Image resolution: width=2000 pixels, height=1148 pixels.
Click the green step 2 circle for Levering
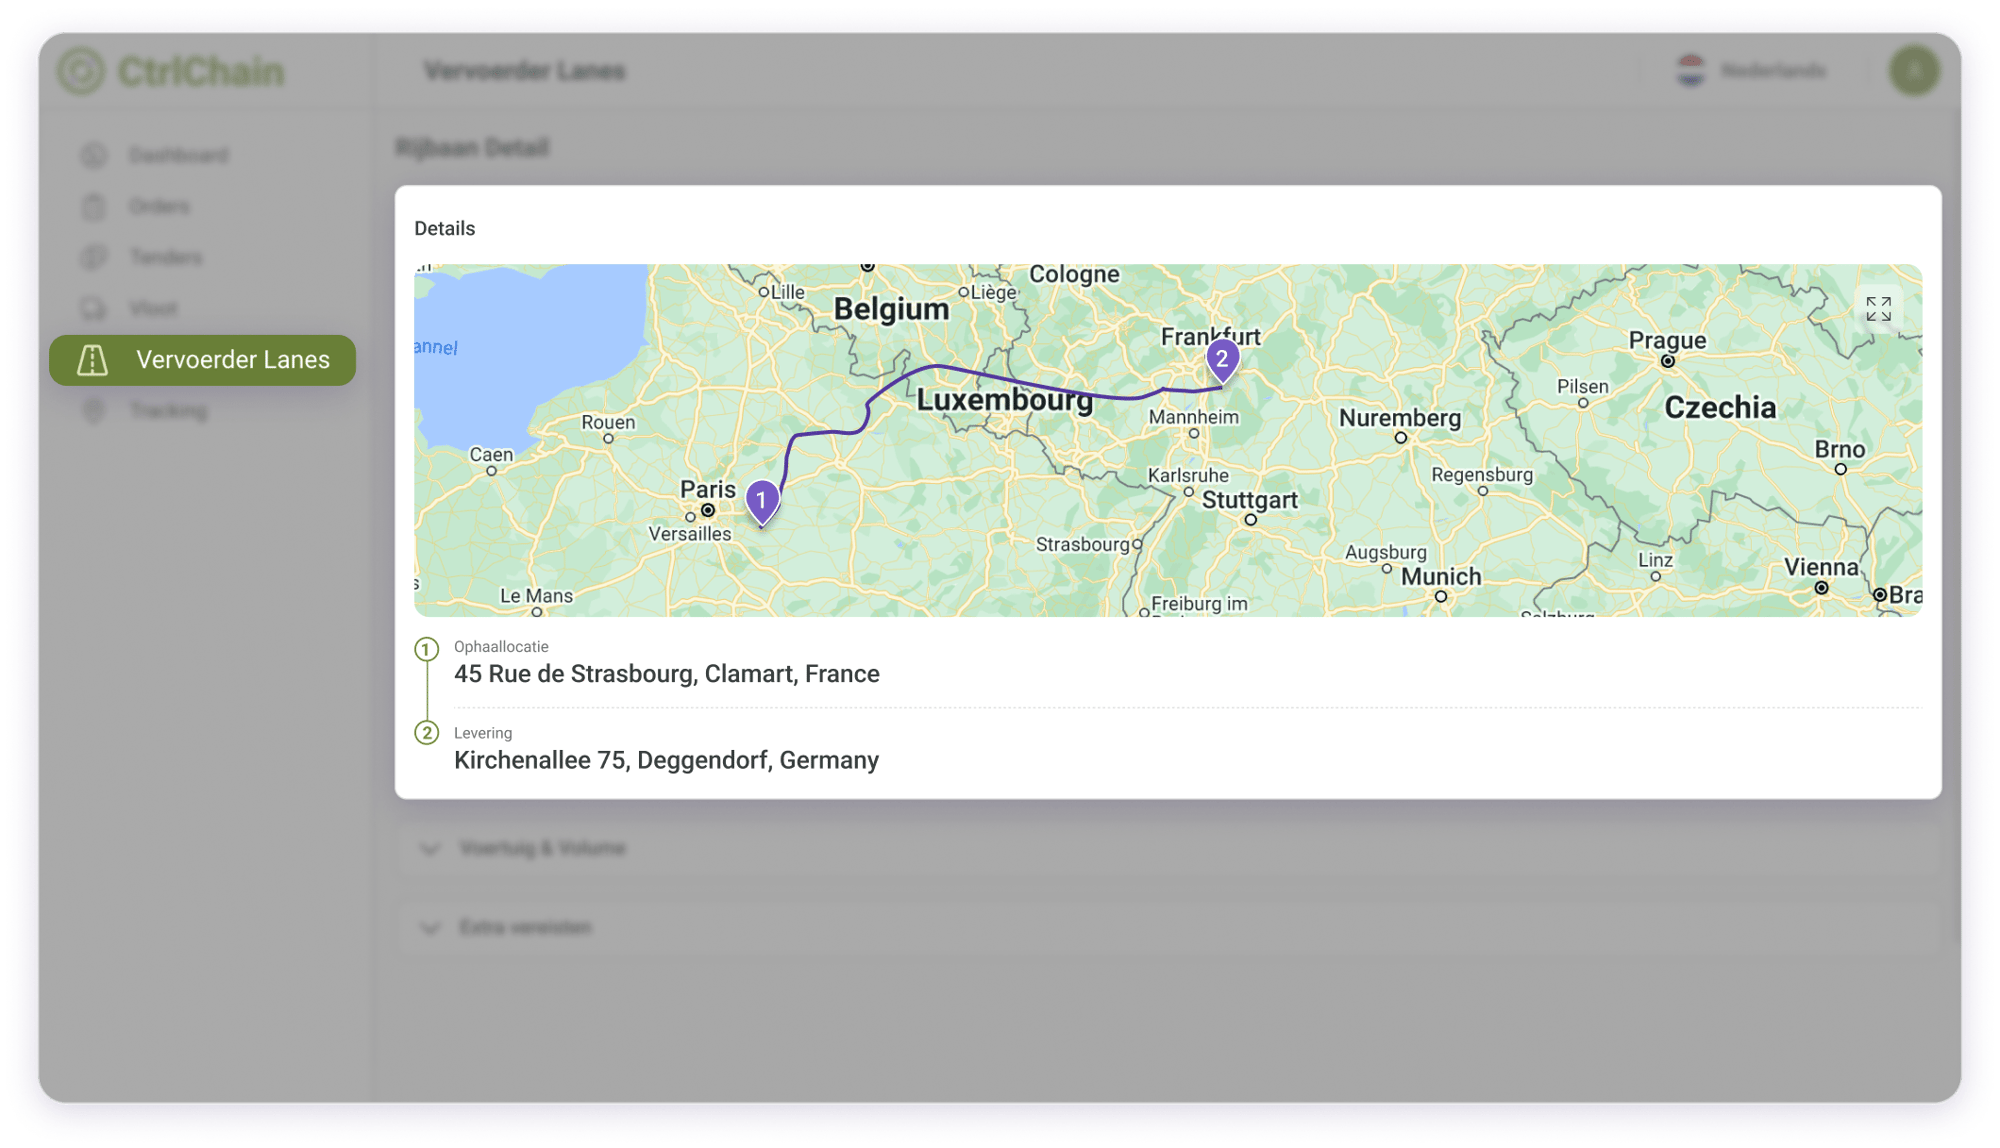[x=427, y=733]
